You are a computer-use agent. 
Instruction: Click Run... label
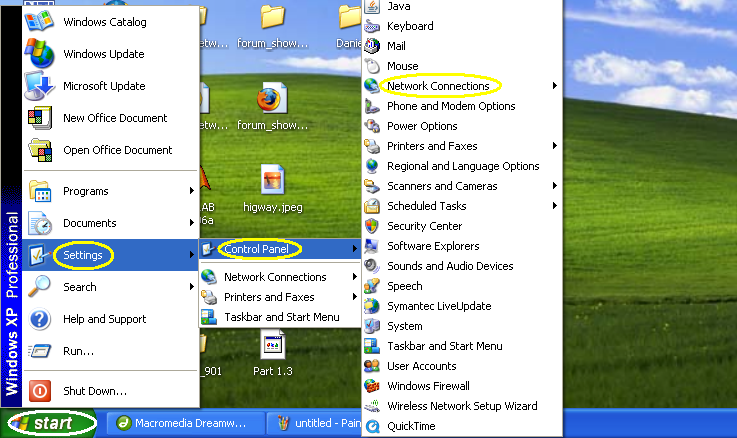click(x=78, y=351)
